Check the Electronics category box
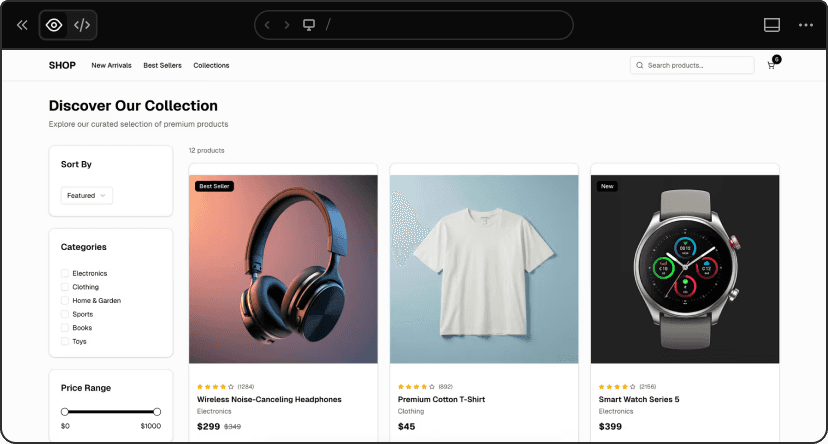This screenshot has height=444, width=828. tap(65, 273)
